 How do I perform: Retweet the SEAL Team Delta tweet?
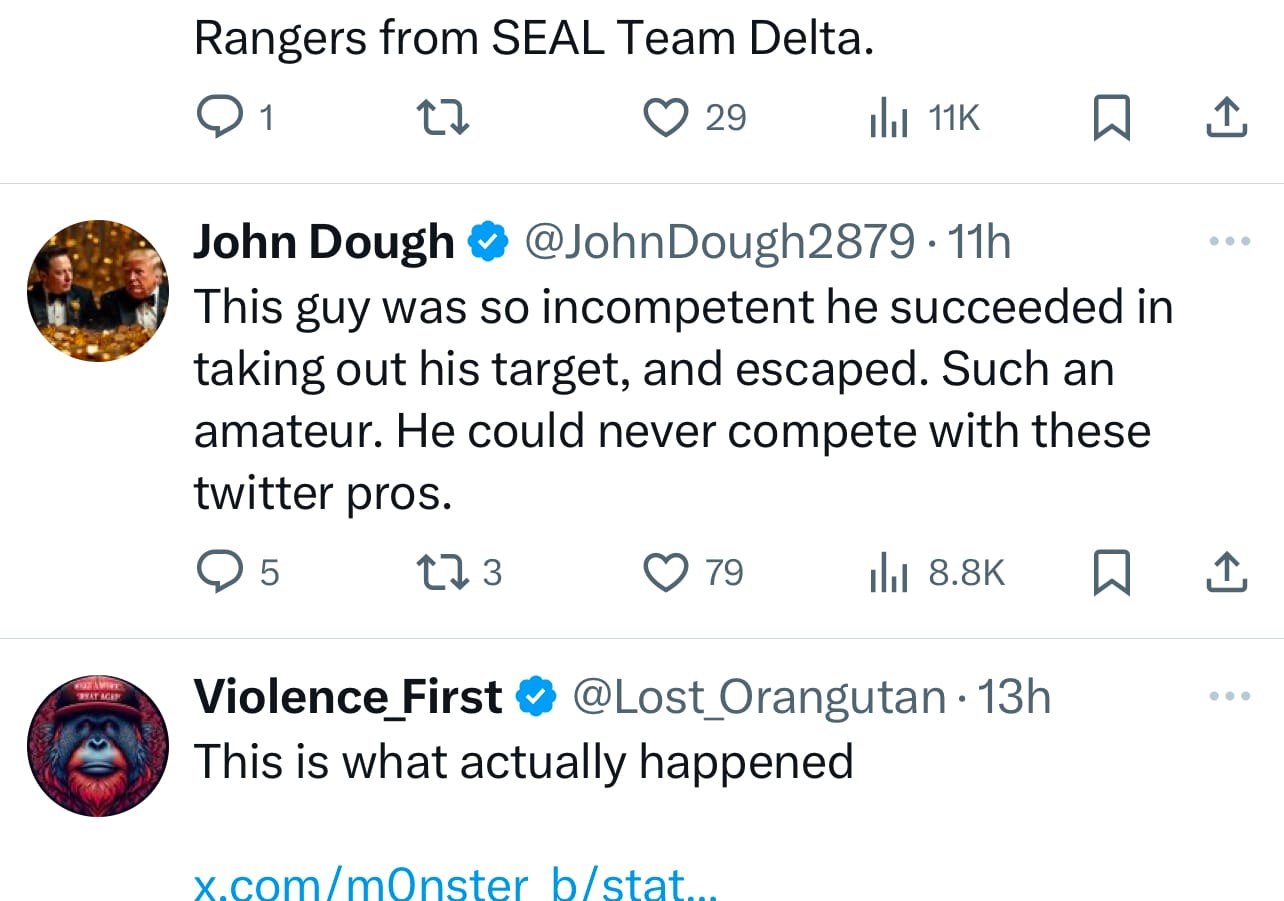tap(442, 119)
